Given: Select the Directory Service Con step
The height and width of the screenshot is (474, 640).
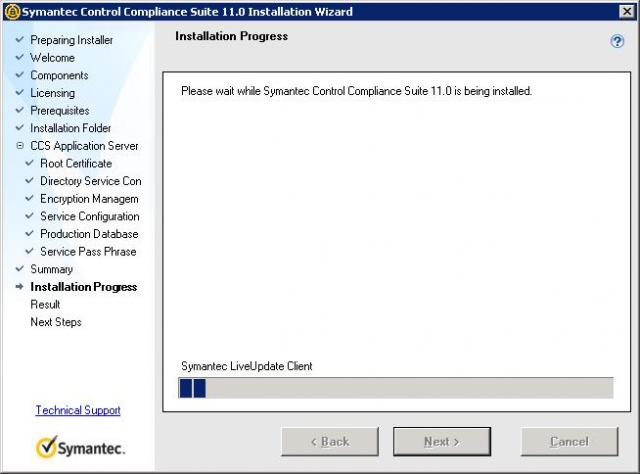Looking at the screenshot, I should [91, 181].
